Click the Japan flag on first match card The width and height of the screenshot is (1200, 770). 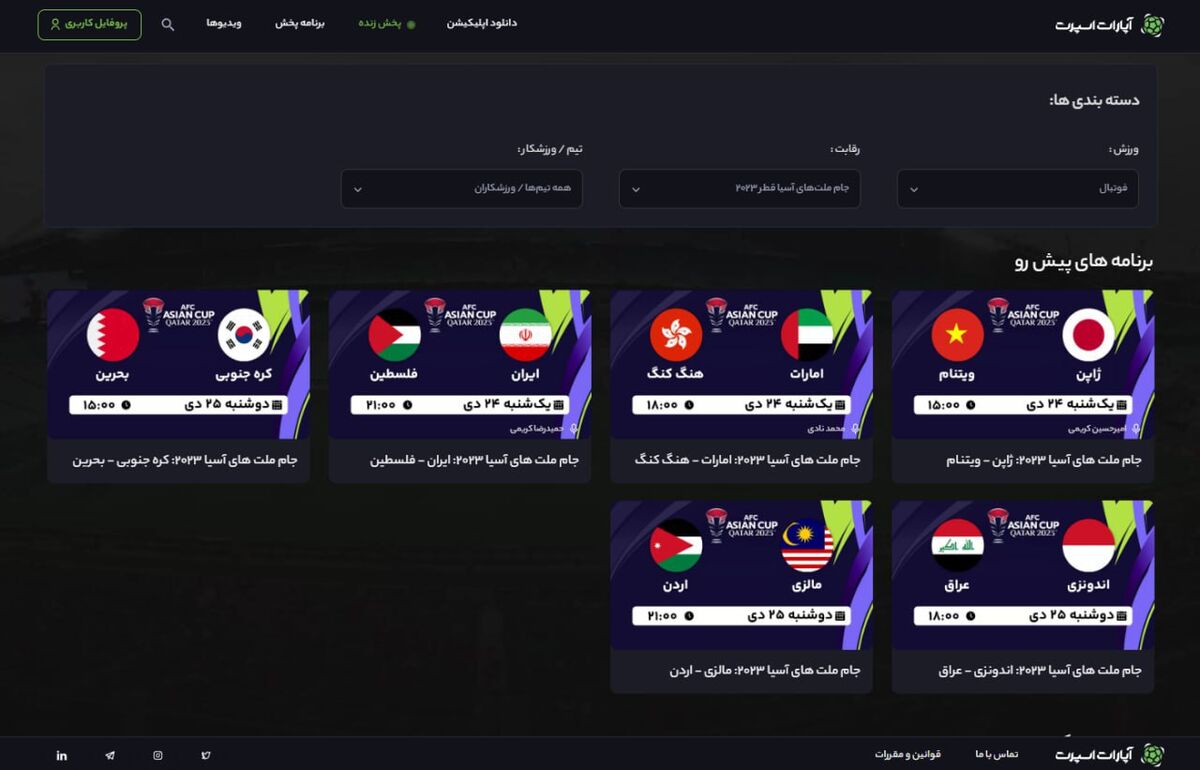tap(1087, 335)
